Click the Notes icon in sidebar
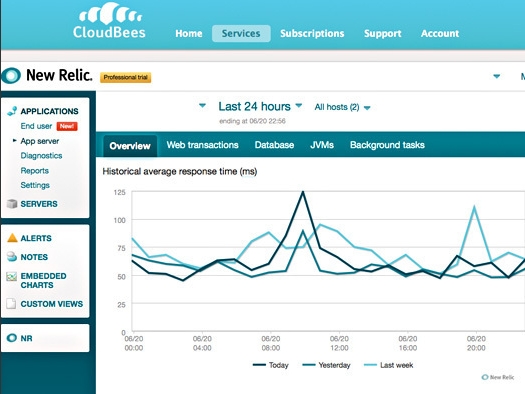 coord(12,257)
